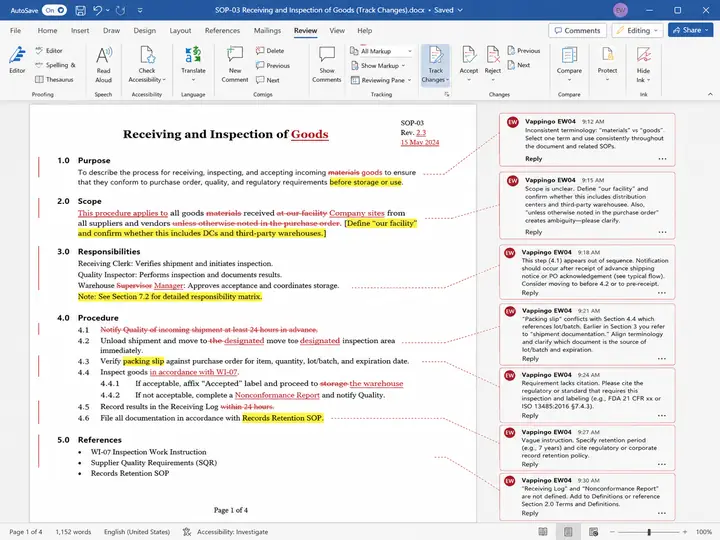This screenshot has width=720, height=540.
Task: Jump to Next change
Action: coord(519,65)
